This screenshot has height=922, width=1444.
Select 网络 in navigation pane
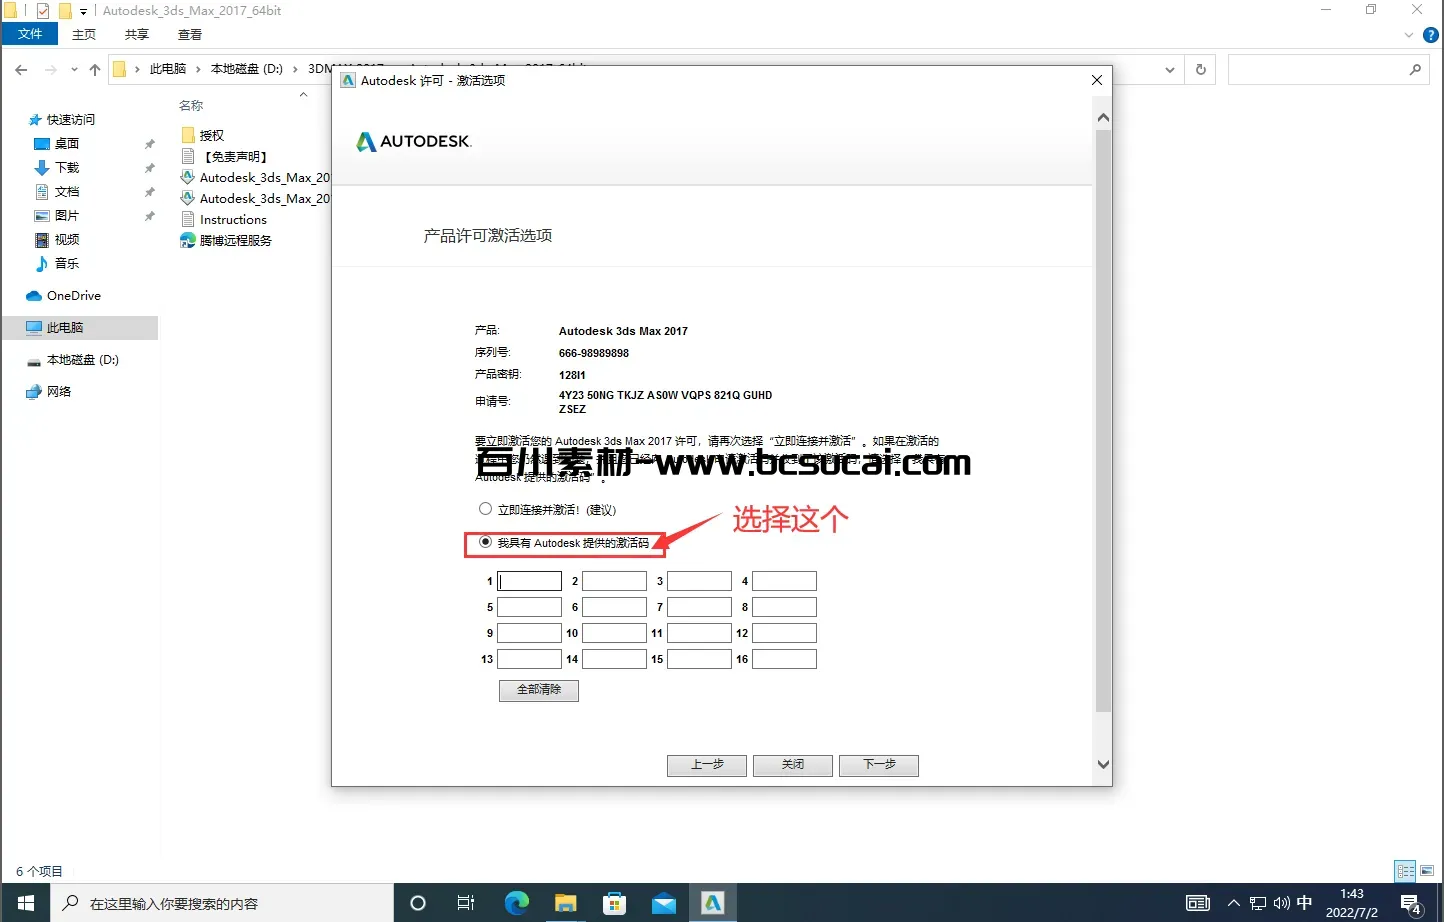pos(59,391)
